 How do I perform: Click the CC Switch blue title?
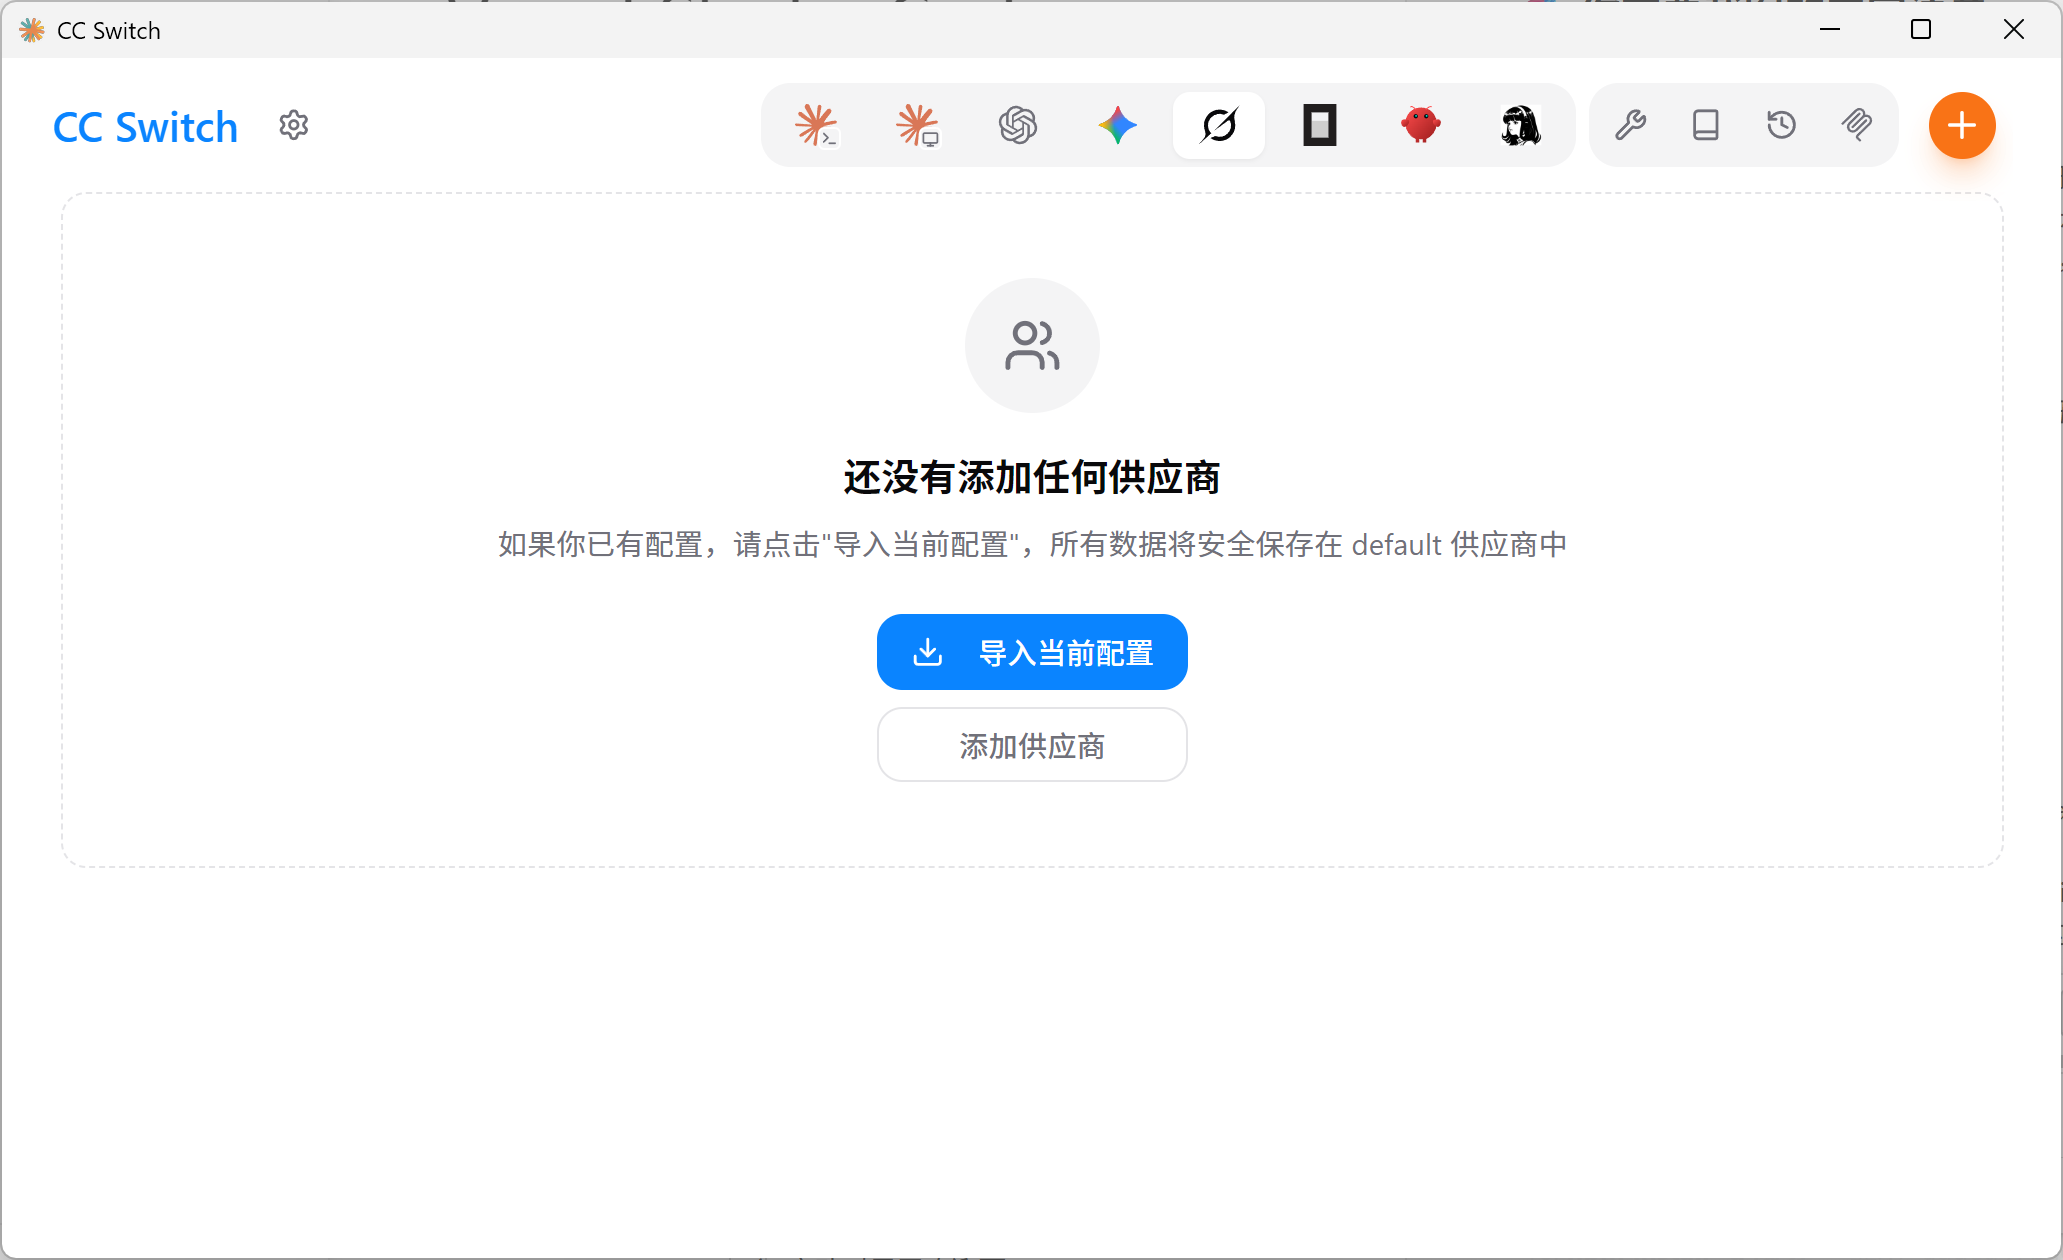145,127
